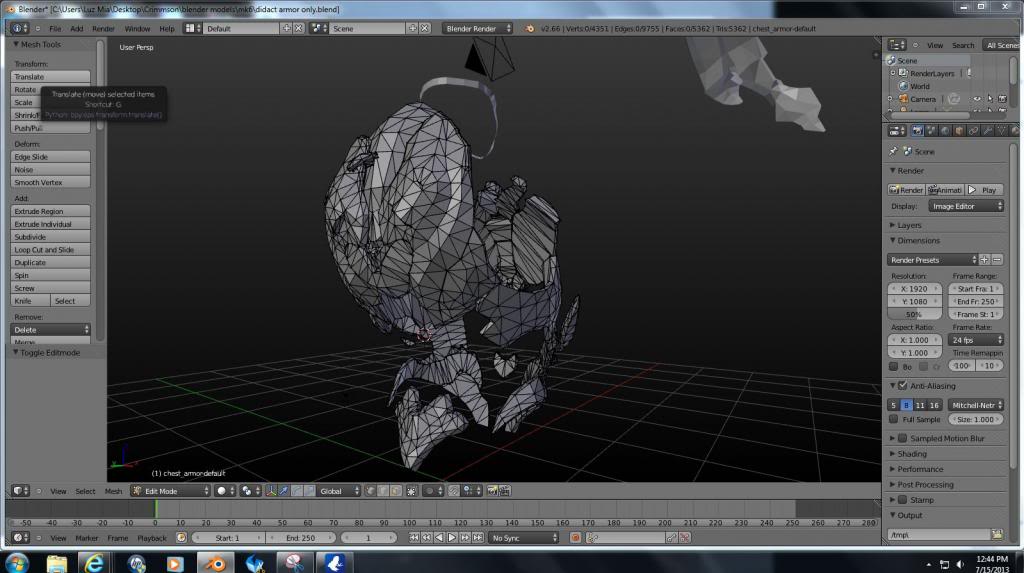
Task: Enable the Full Sample checkbox
Action: pos(895,420)
